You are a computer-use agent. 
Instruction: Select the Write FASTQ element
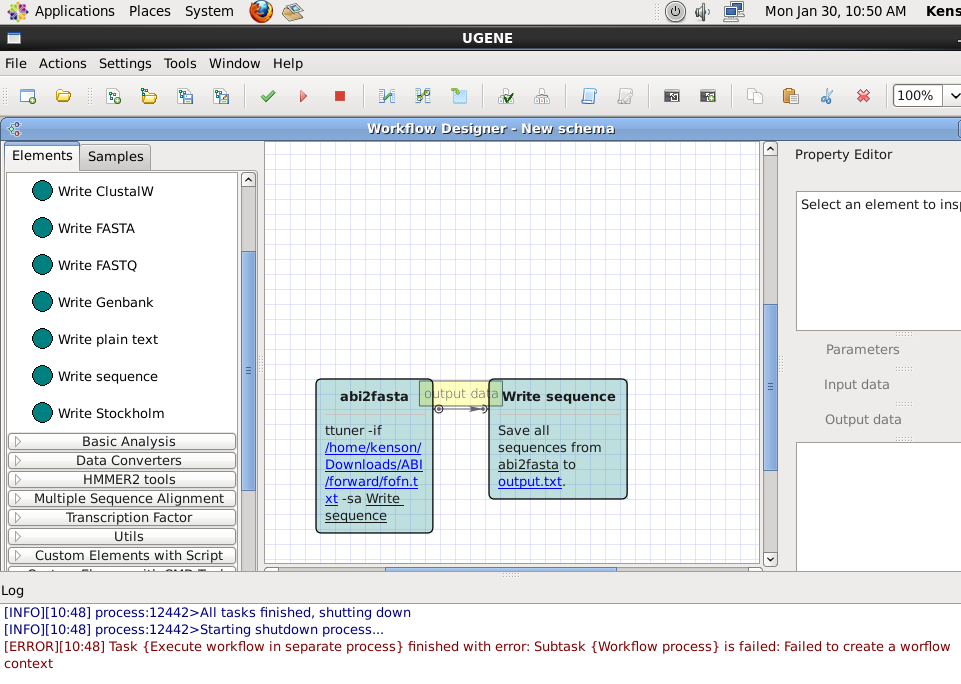(97, 265)
